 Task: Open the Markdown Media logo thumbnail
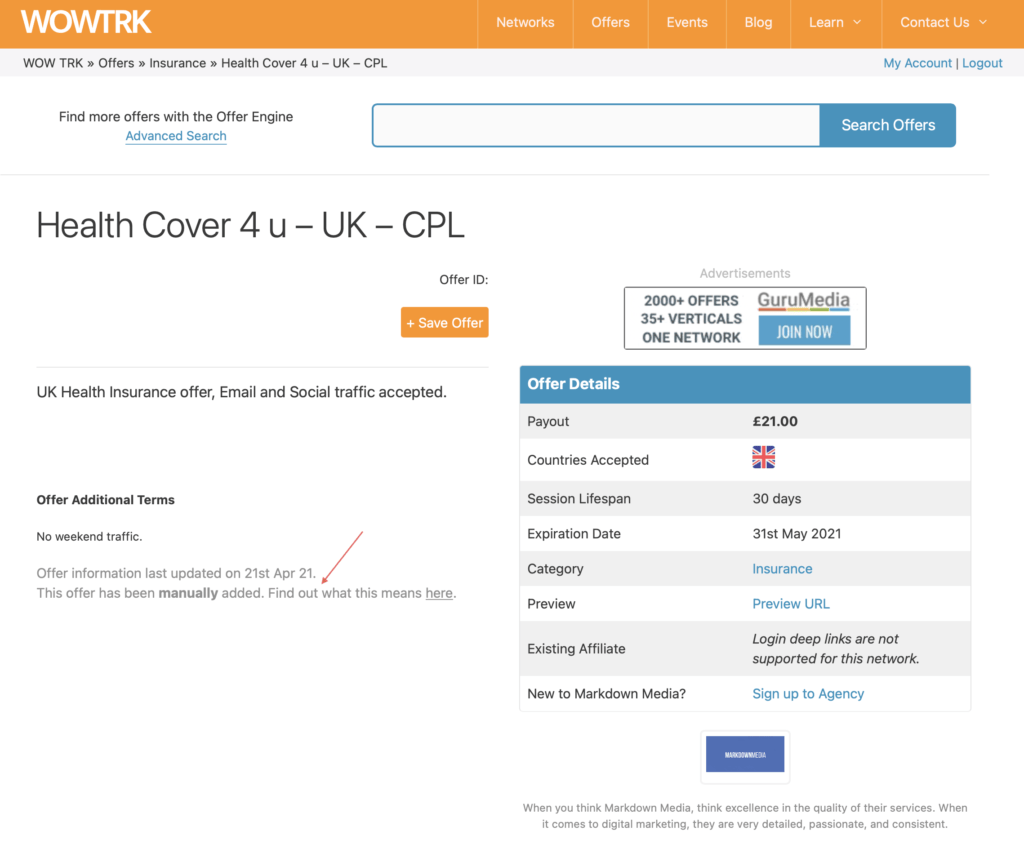coord(745,756)
